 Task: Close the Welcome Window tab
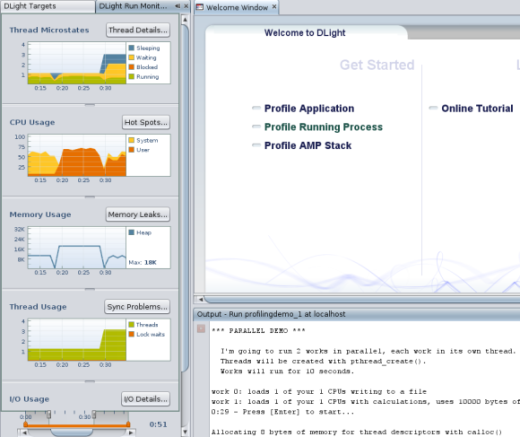[274, 7]
